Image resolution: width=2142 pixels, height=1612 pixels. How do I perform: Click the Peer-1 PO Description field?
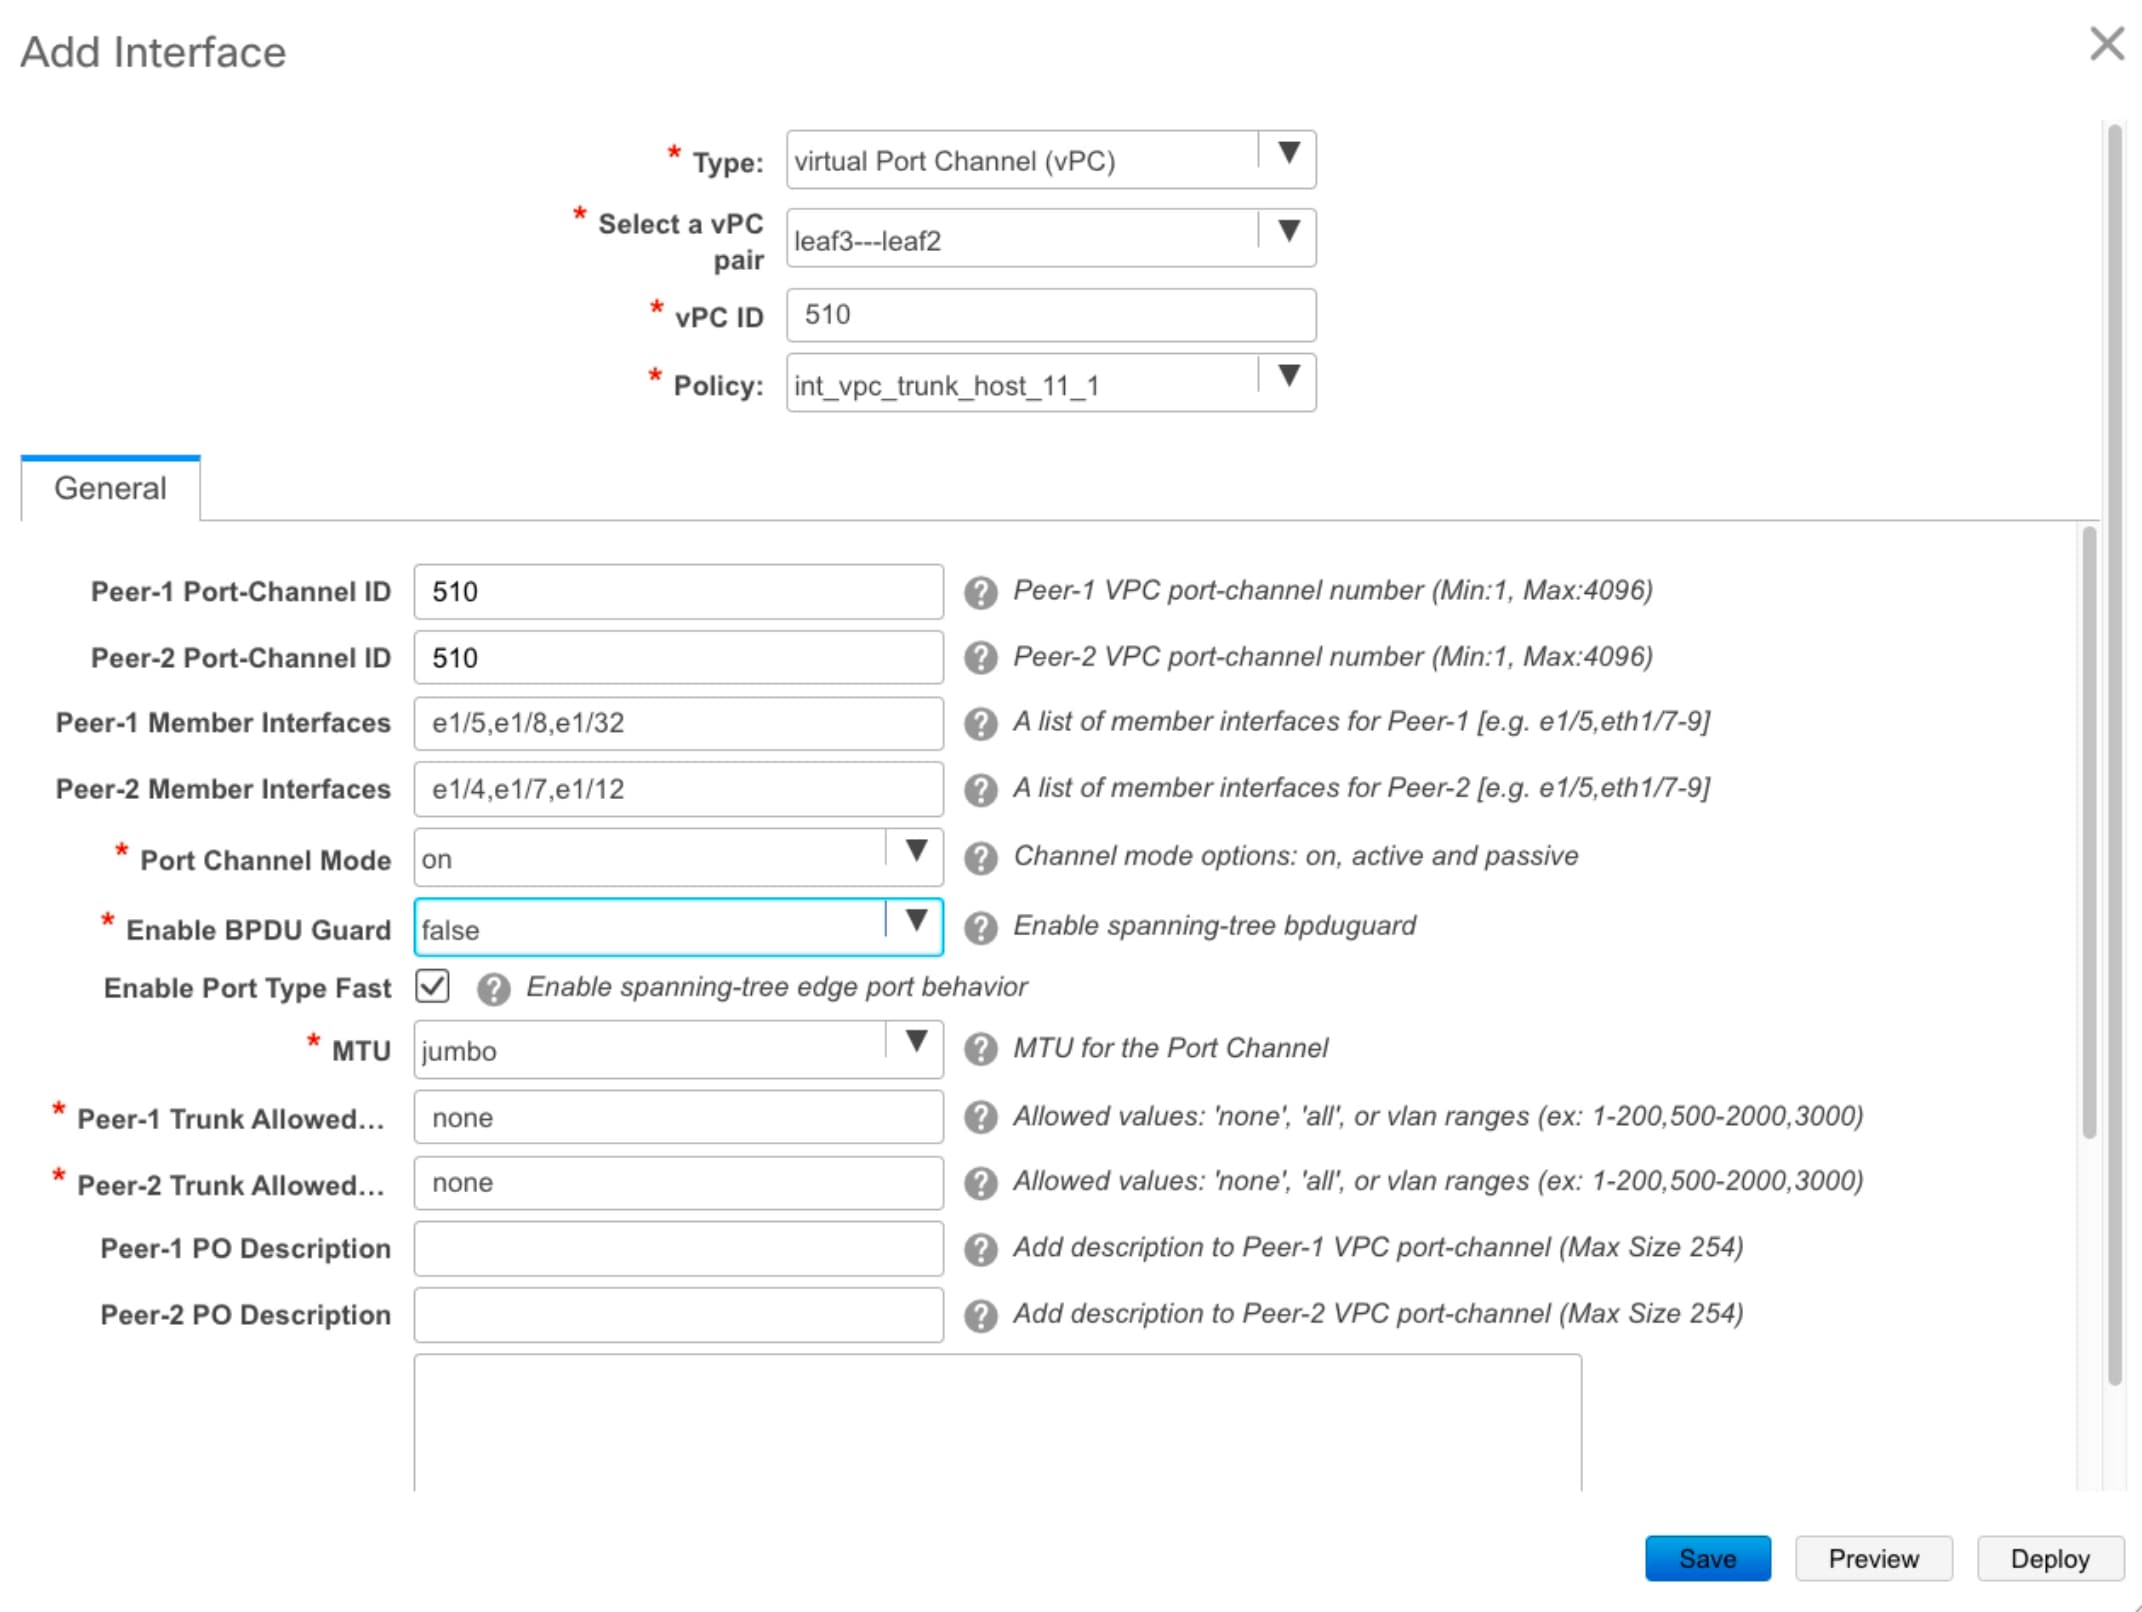[x=678, y=1249]
